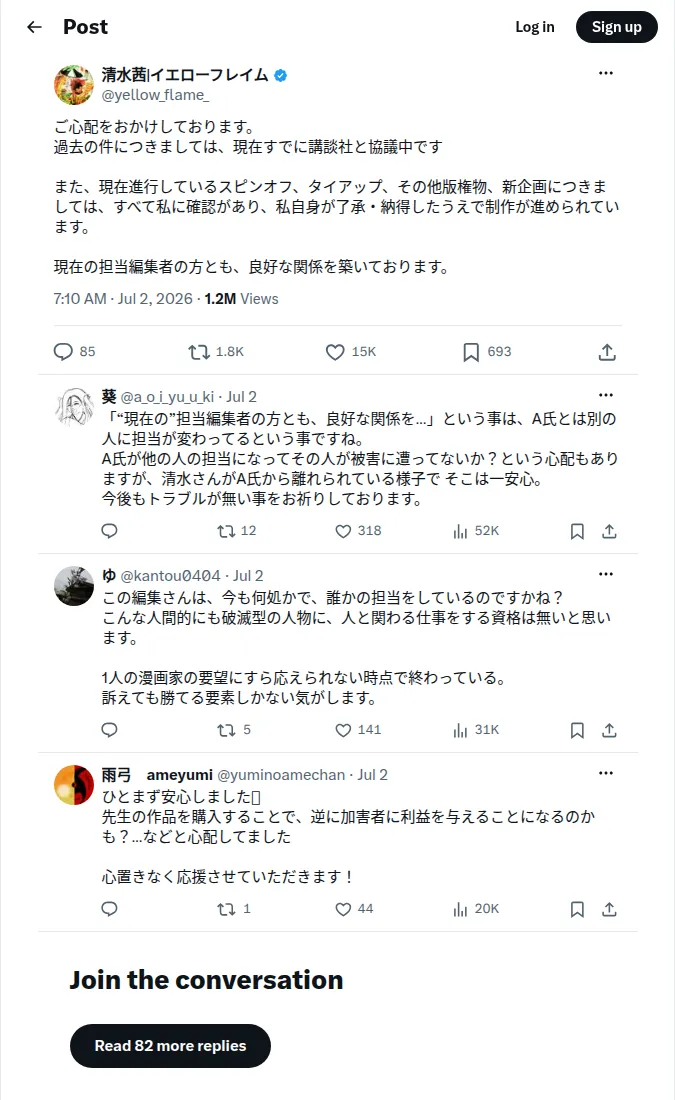The height and width of the screenshot is (1100, 675).
Task: Click 清水茜 profile avatar picture
Action: tap(74, 84)
